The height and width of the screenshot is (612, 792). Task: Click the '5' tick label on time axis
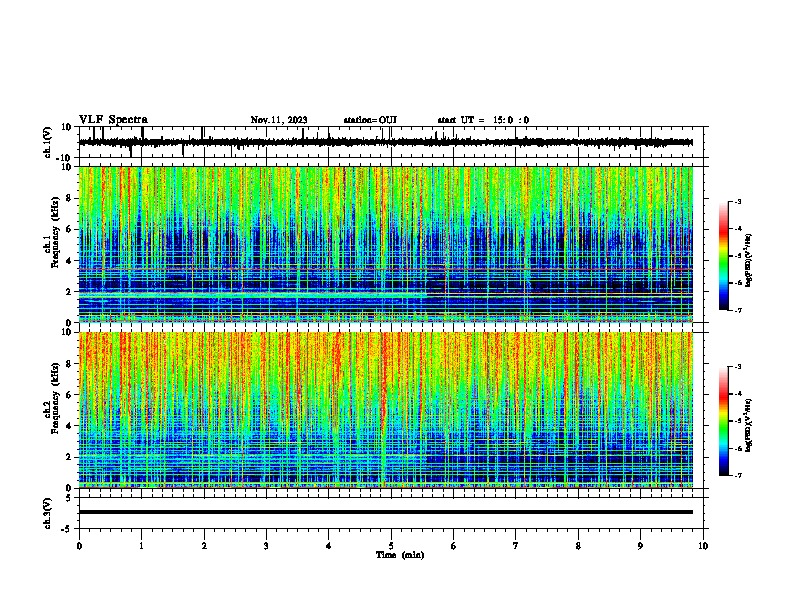point(391,546)
